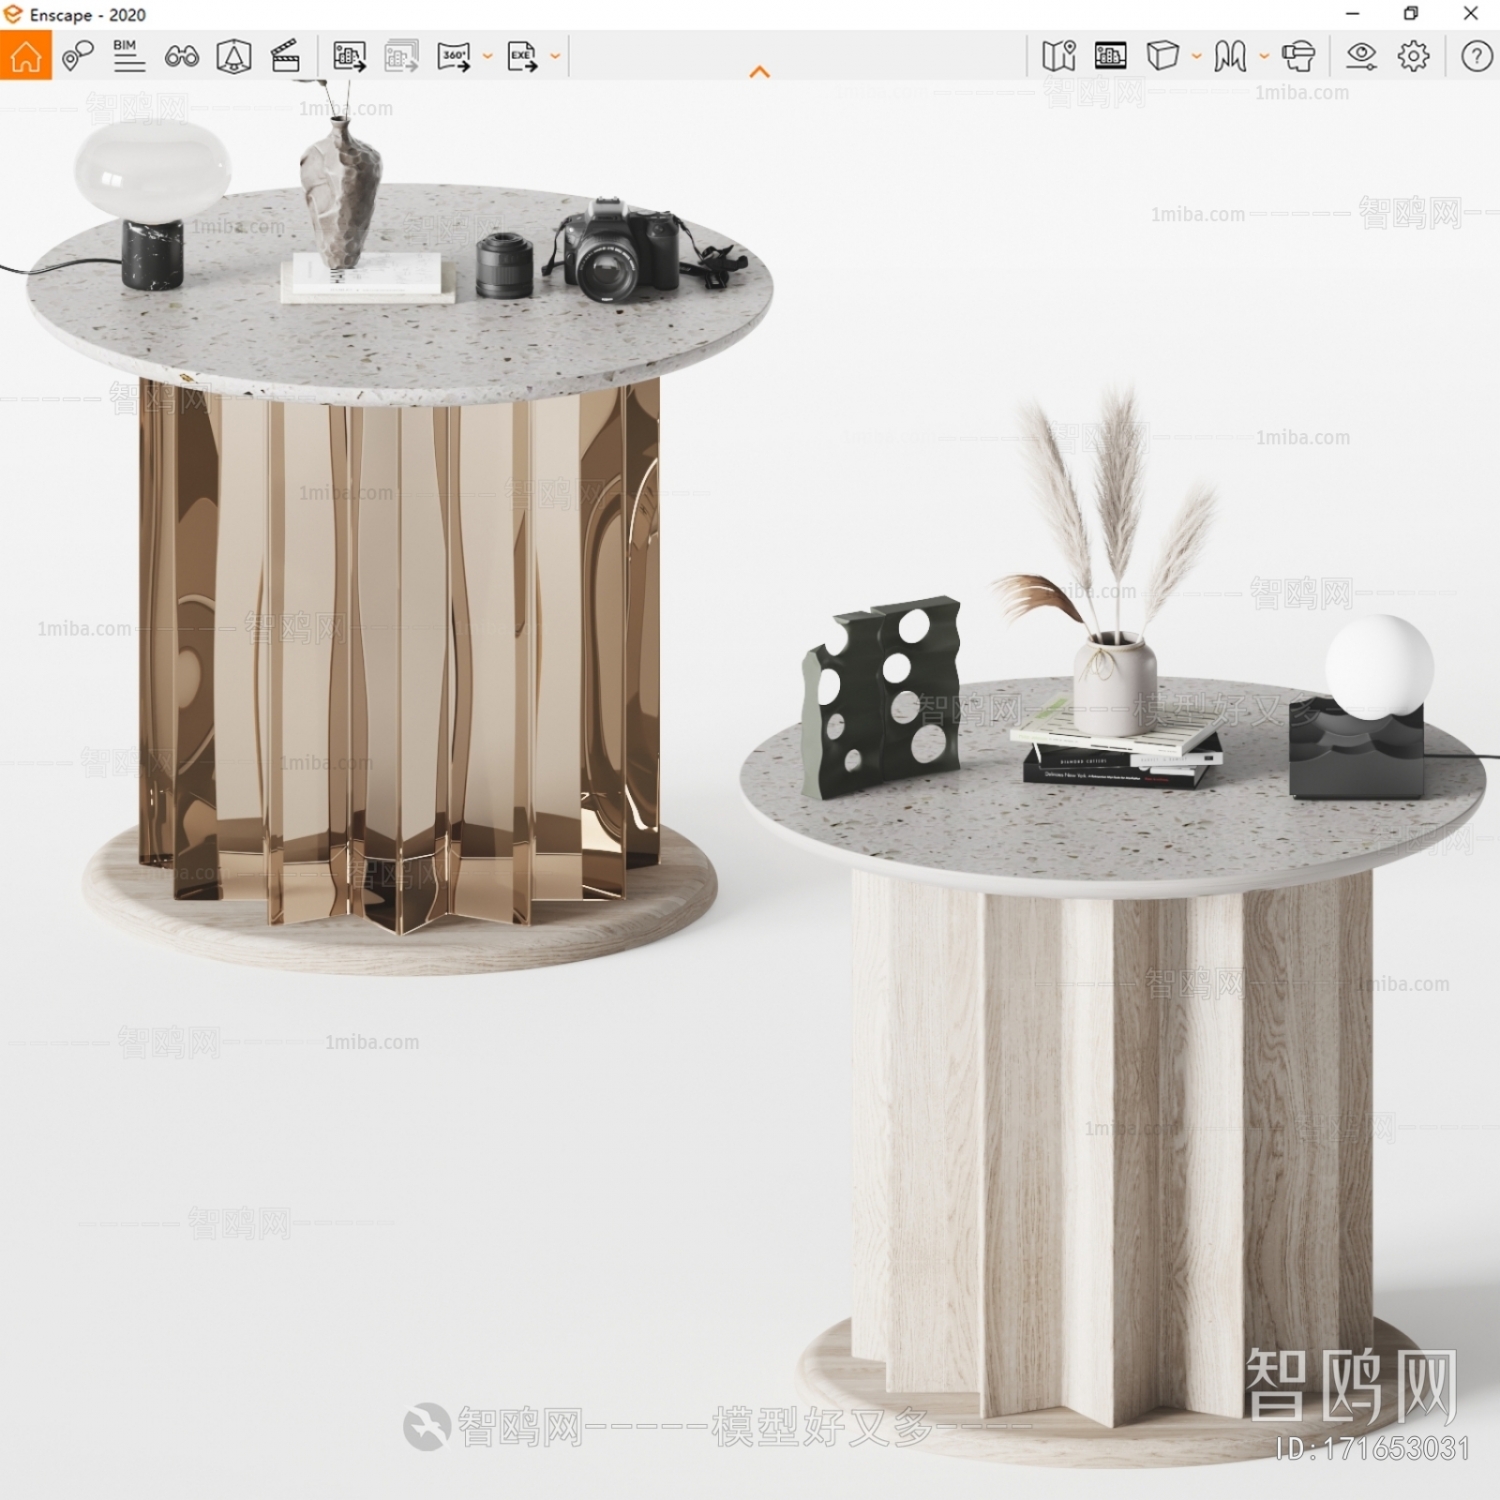1500x1500 pixels.
Task: Open visual settings eye icon
Action: [1361, 56]
